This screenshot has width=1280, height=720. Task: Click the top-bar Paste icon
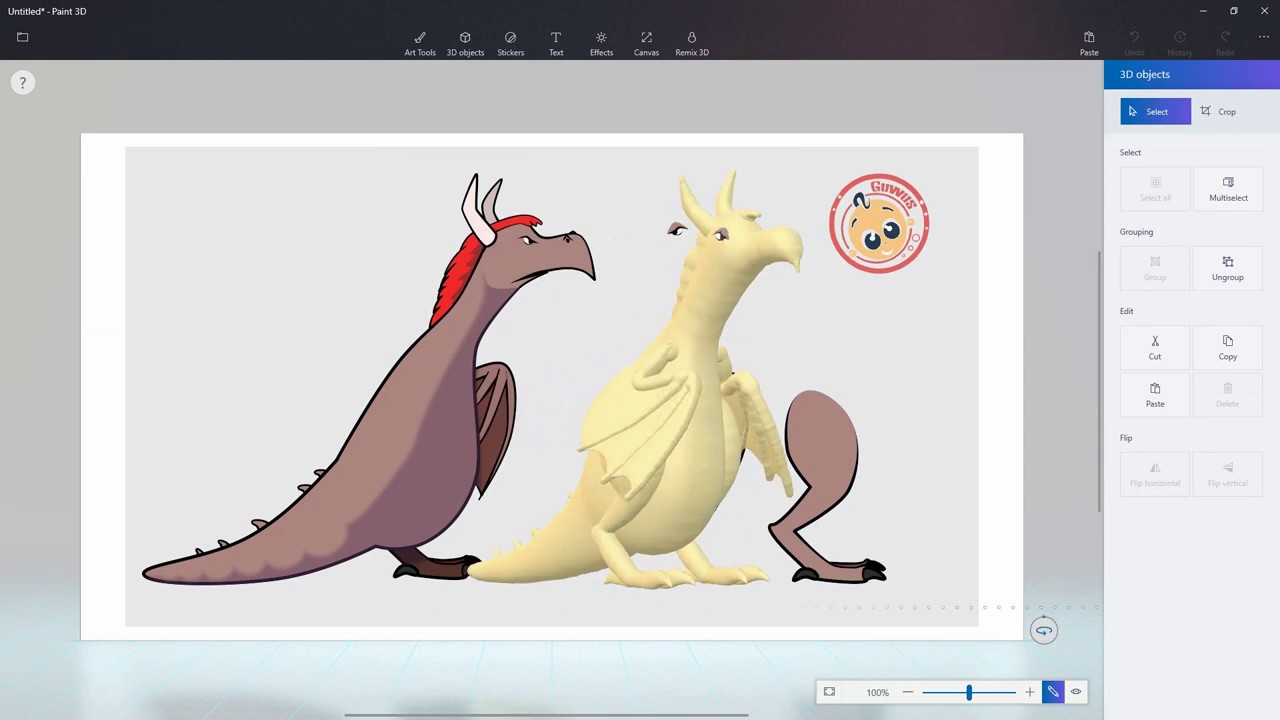click(1089, 44)
